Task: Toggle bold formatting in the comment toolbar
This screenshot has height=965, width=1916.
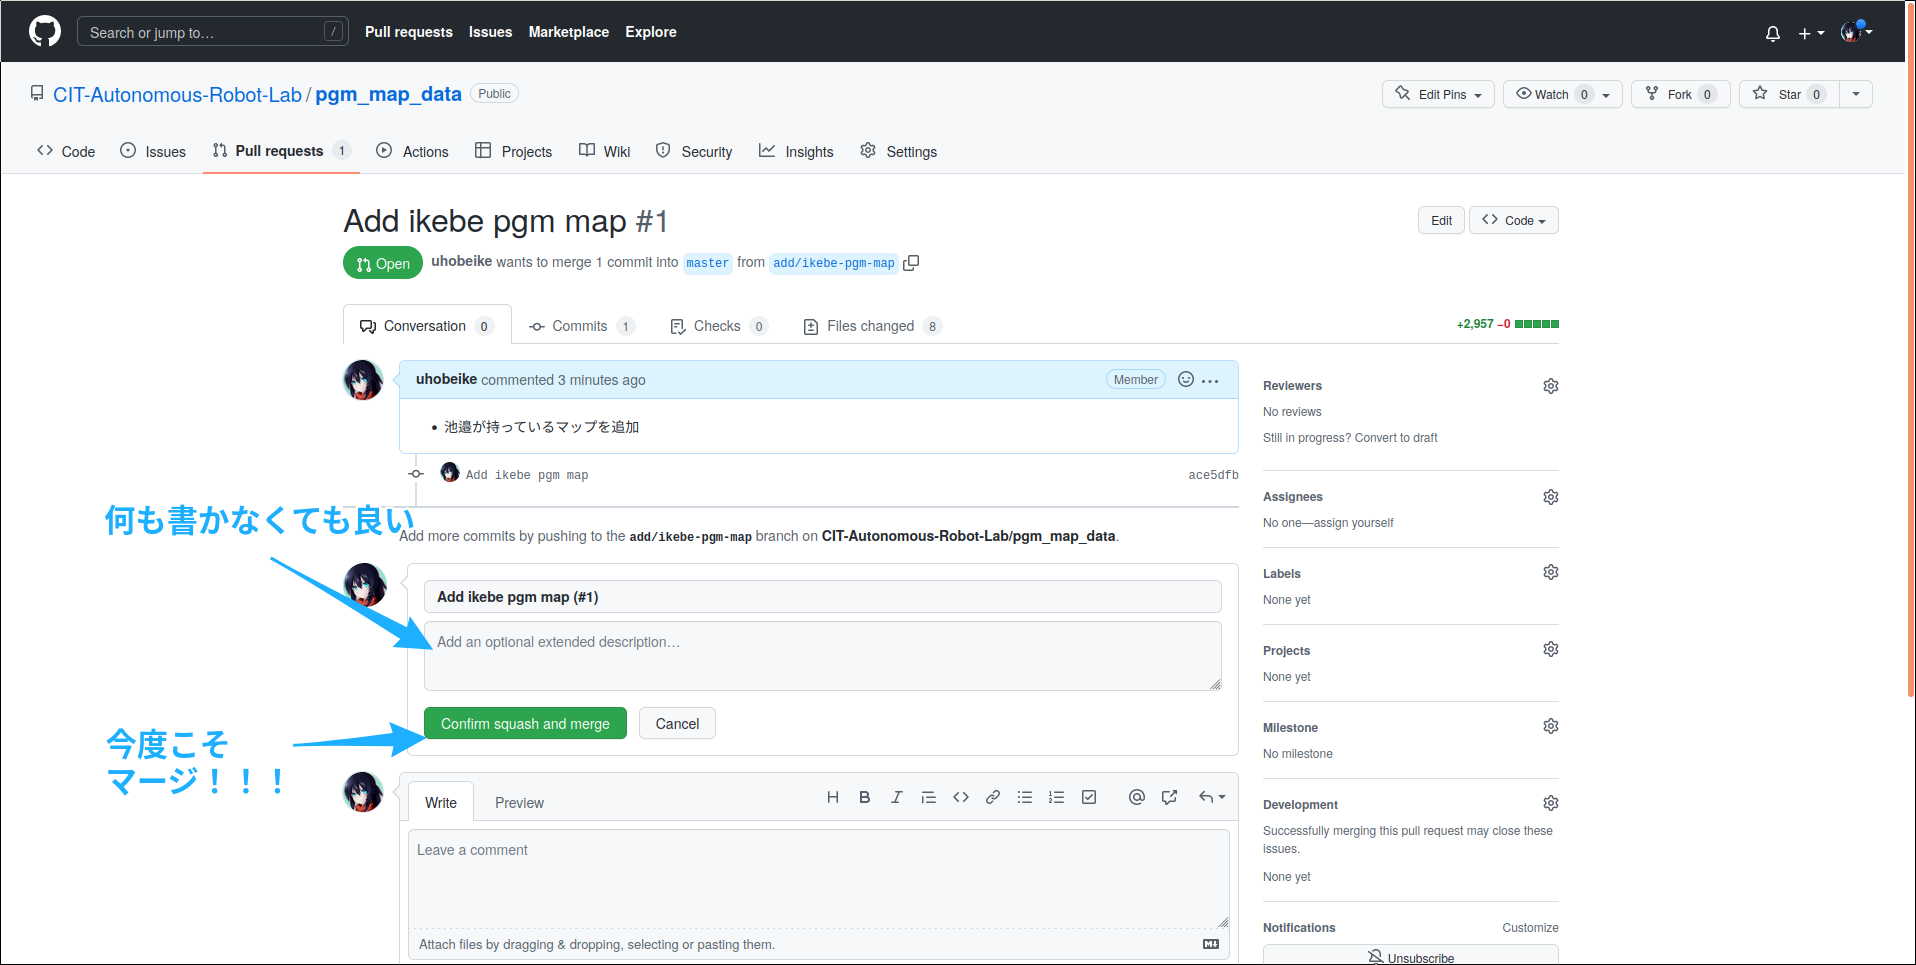Action: point(864,797)
